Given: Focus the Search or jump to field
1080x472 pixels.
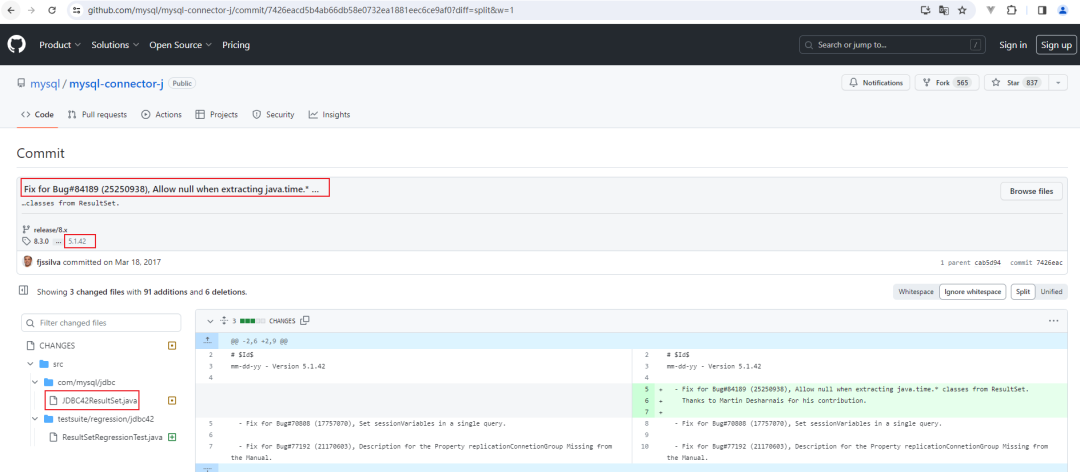Looking at the screenshot, I should 891,45.
